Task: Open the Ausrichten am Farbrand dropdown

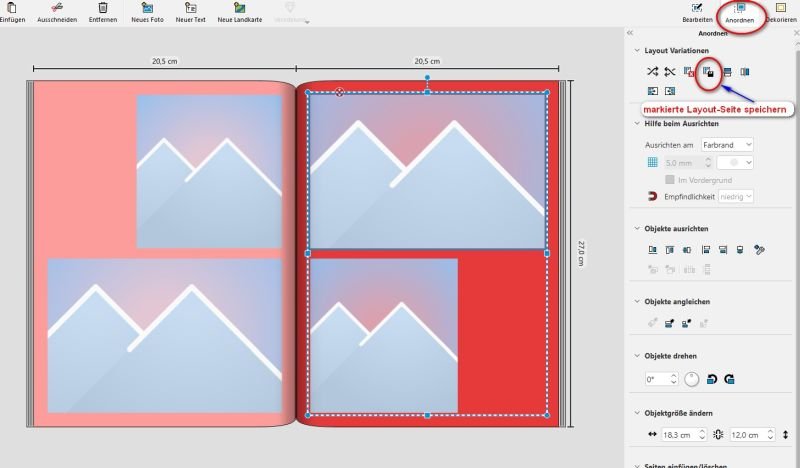Action: [727, 145]
